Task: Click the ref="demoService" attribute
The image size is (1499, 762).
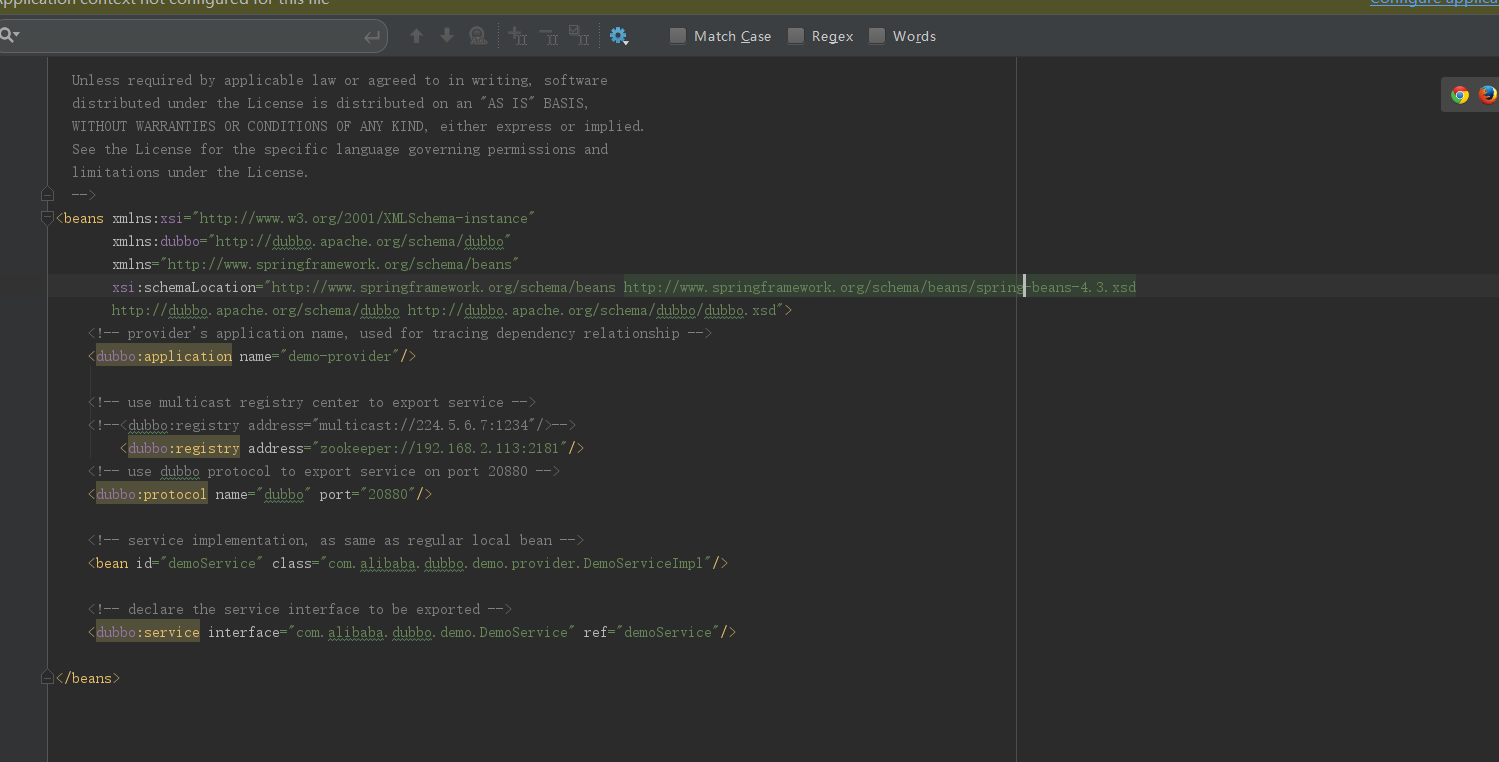Action: click(652, 632)
